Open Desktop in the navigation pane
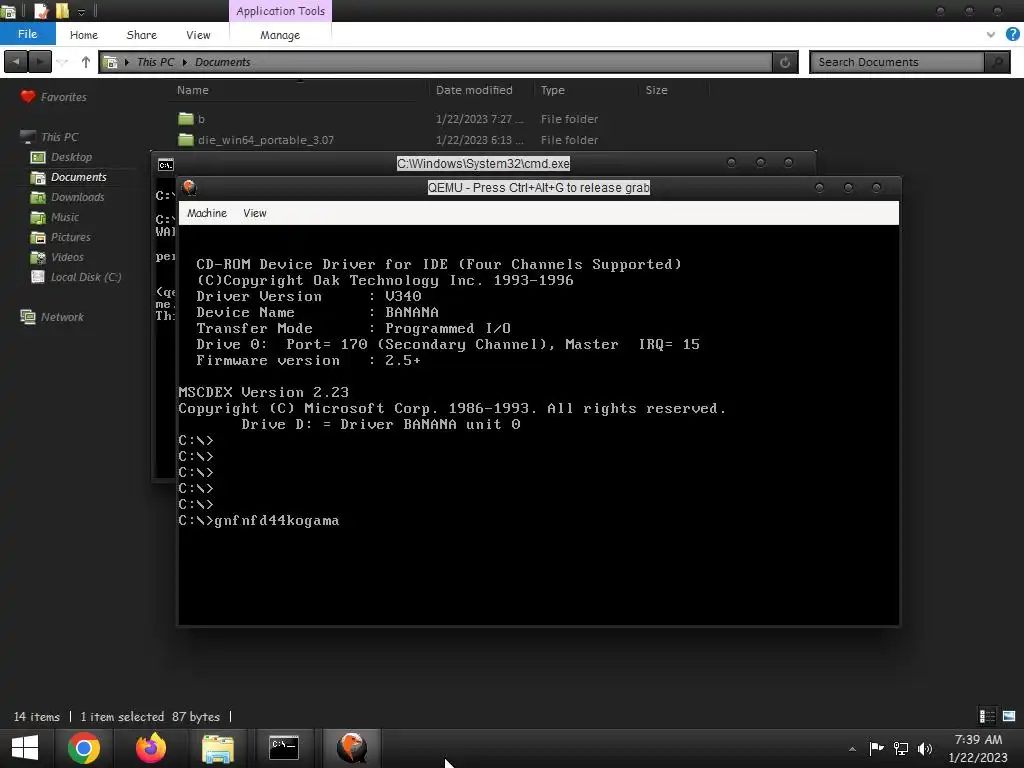1024x768 pixels. coord(61,157)
